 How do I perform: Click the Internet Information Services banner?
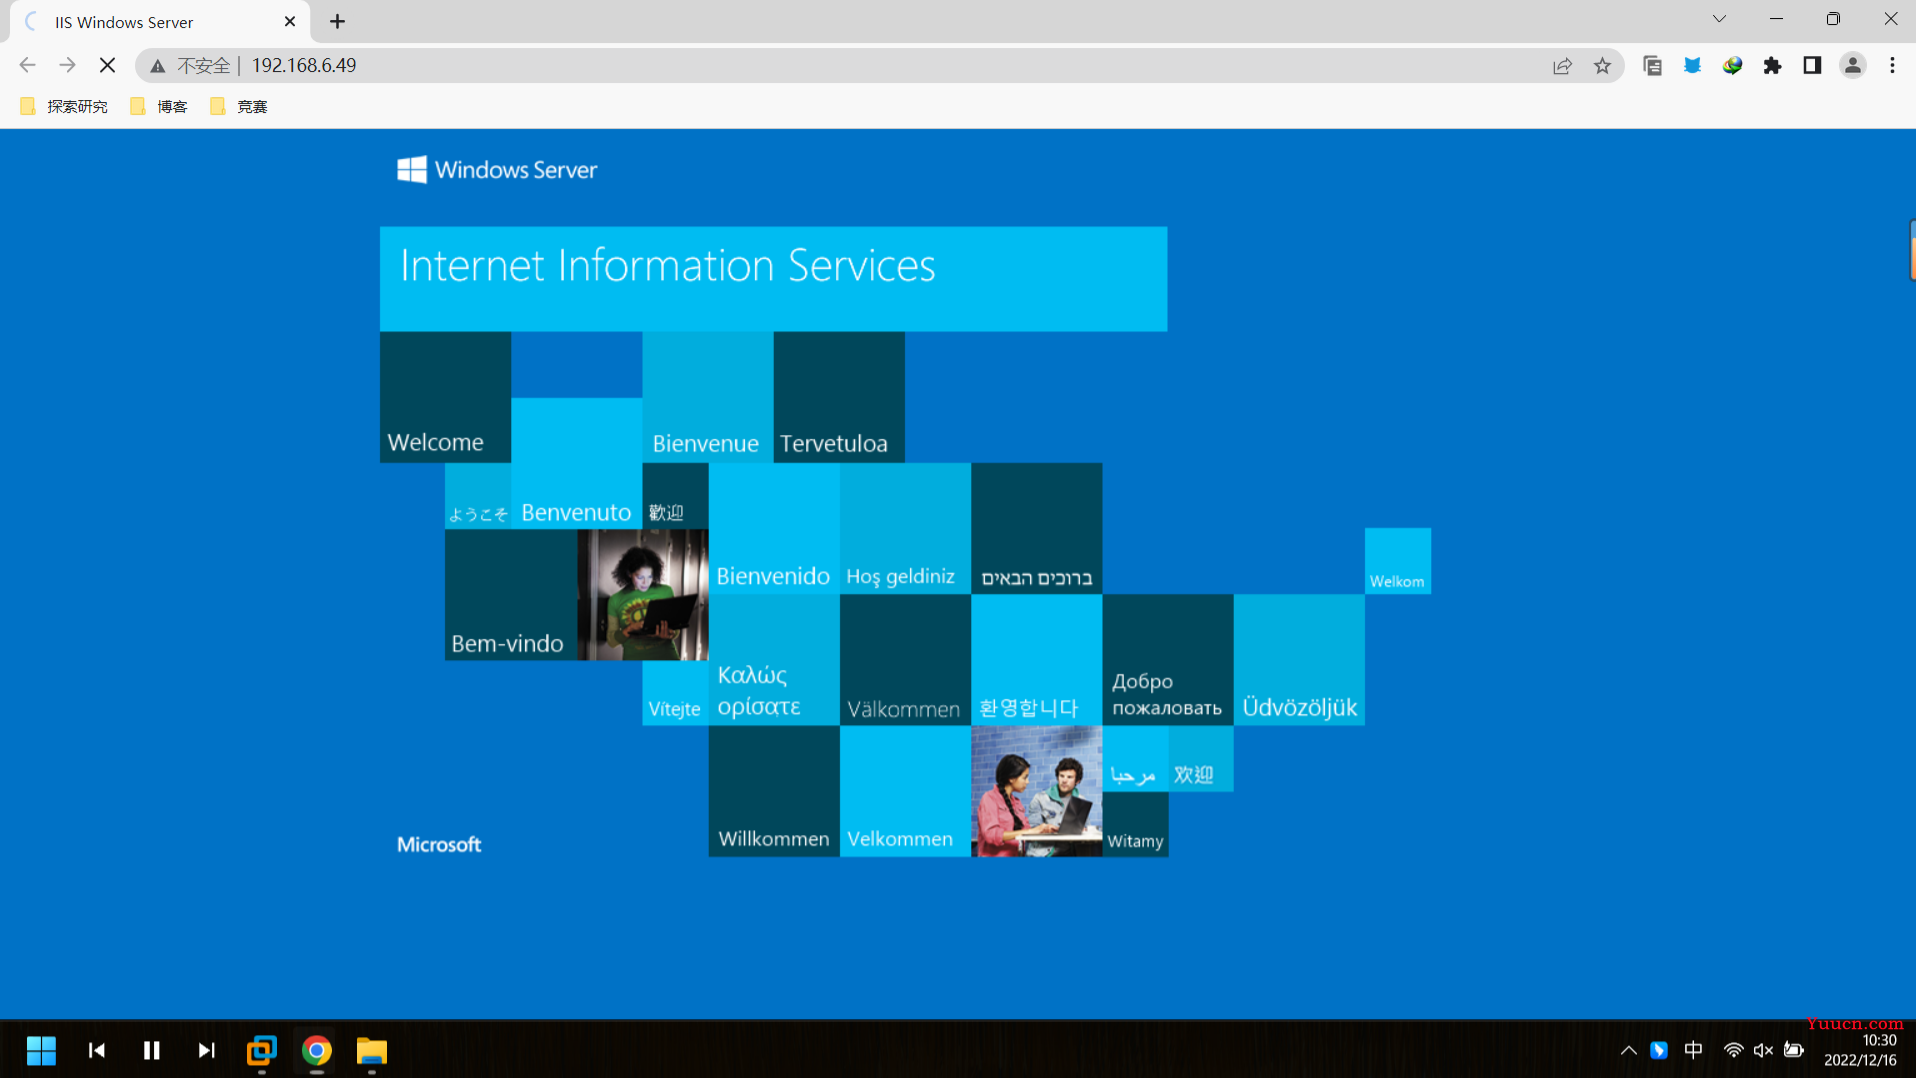[773, 279]
